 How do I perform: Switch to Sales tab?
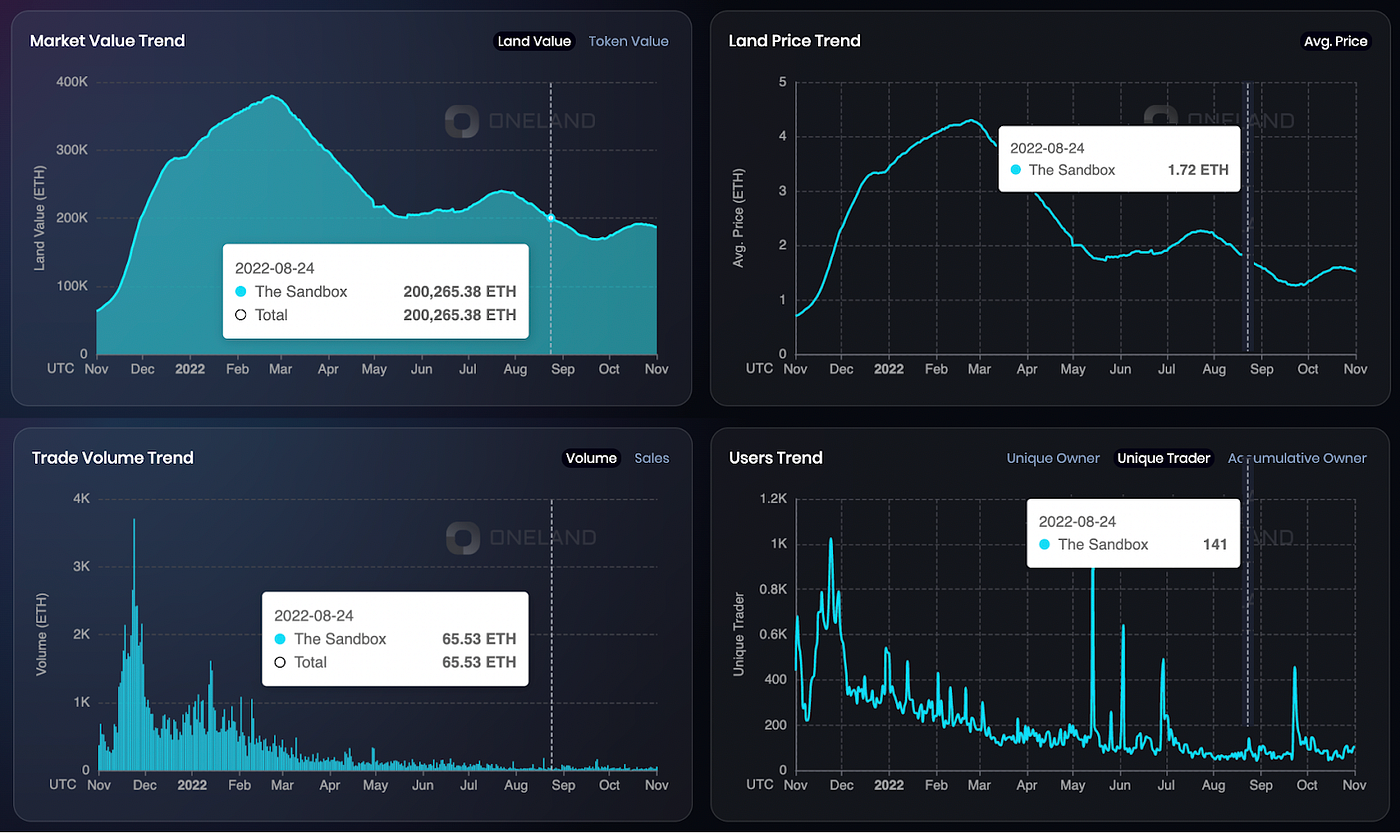(x=652, y=458)
